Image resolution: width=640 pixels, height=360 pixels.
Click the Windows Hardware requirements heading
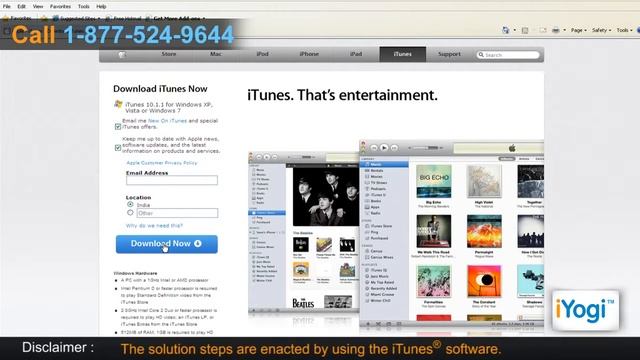(x=135, y=273)
